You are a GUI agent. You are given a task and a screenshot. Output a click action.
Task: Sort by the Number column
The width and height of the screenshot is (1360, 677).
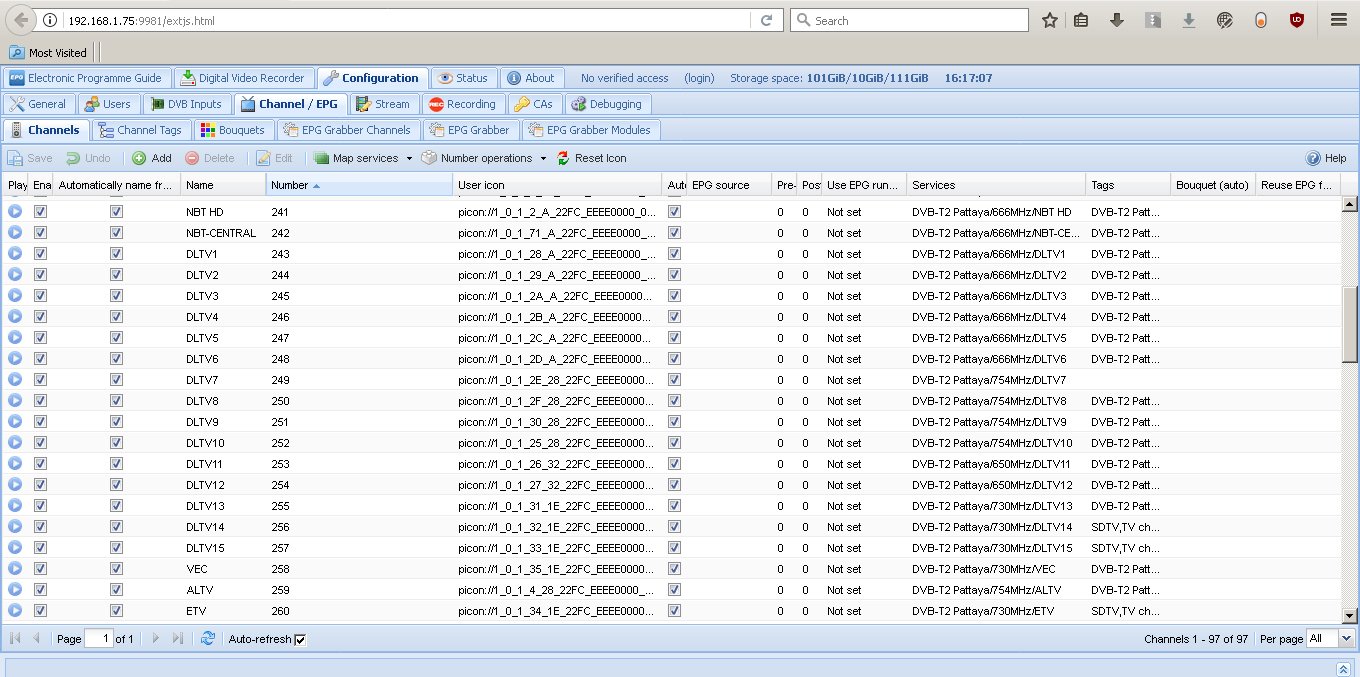[359, 185]
